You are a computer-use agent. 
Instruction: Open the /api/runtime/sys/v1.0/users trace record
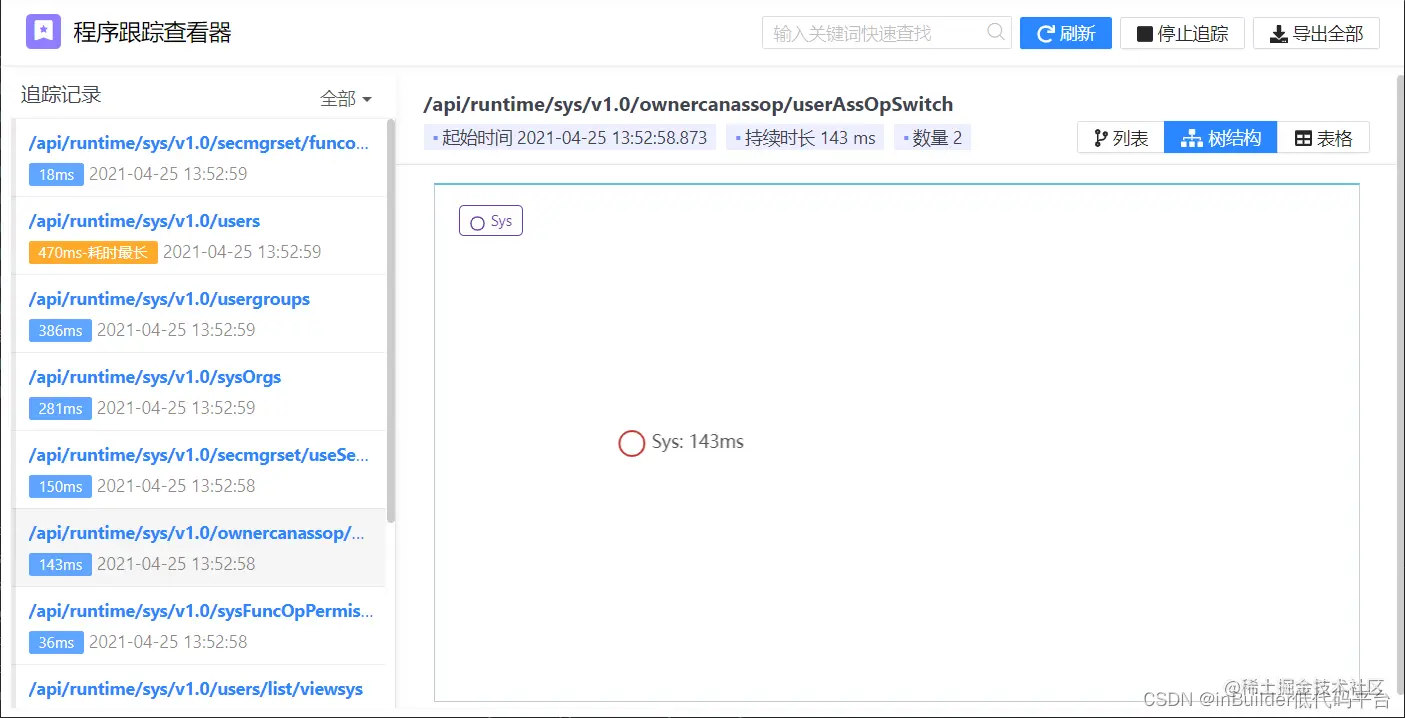pos(199,236)
